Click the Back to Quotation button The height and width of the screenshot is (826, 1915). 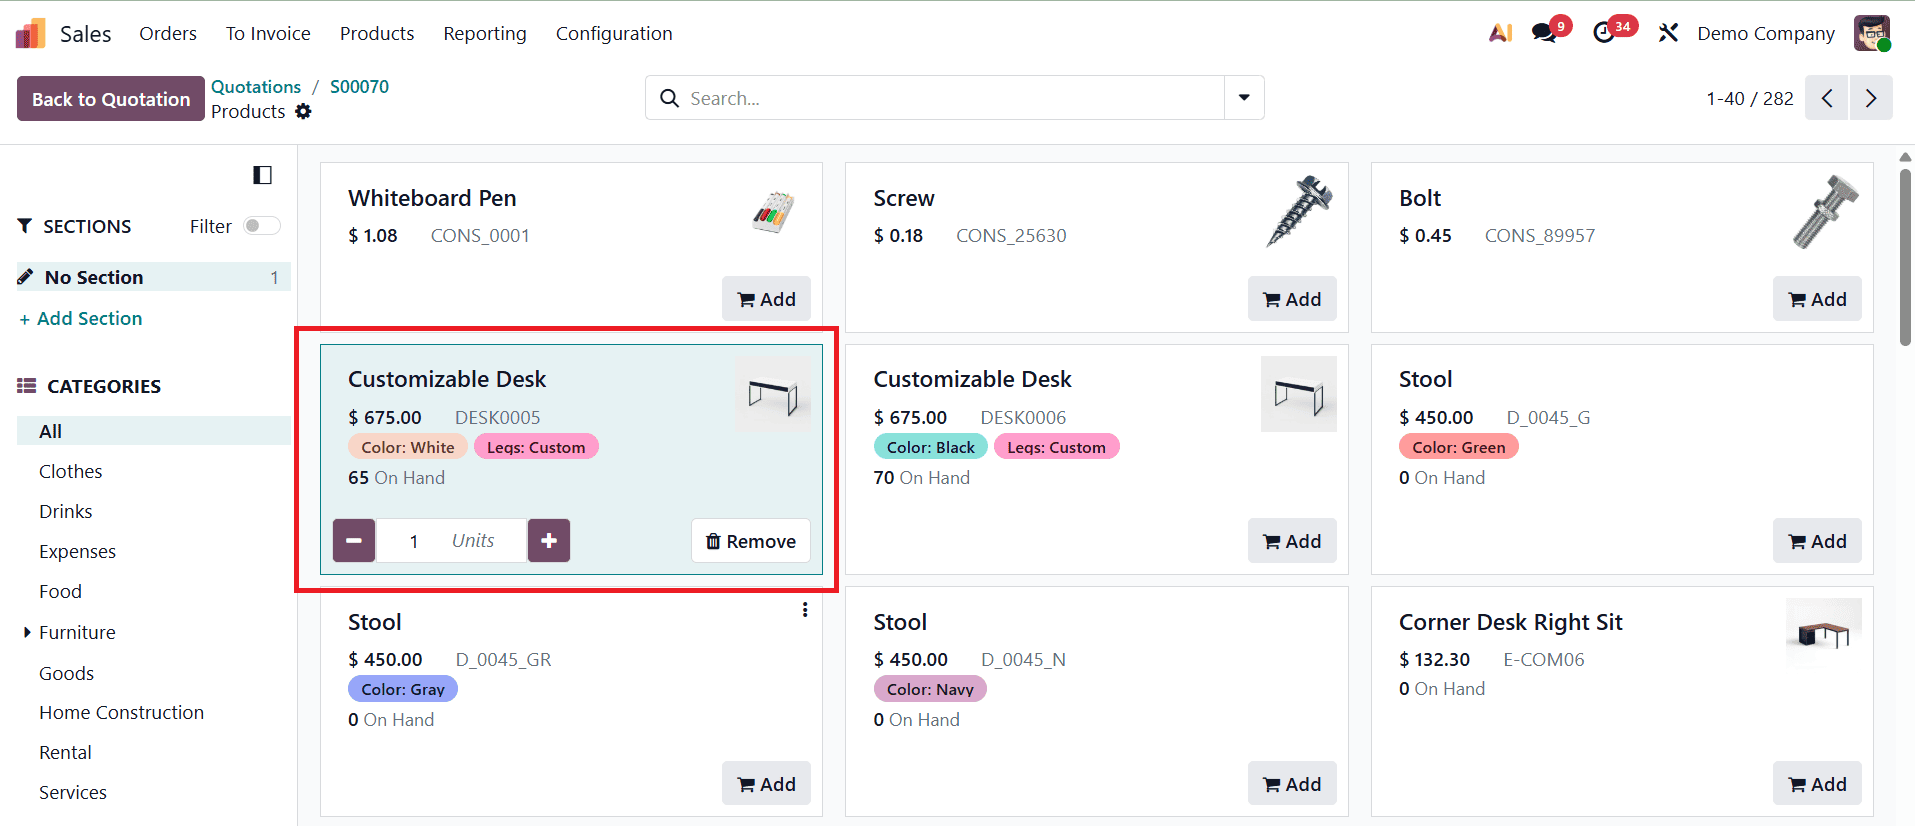coord(110,98)
